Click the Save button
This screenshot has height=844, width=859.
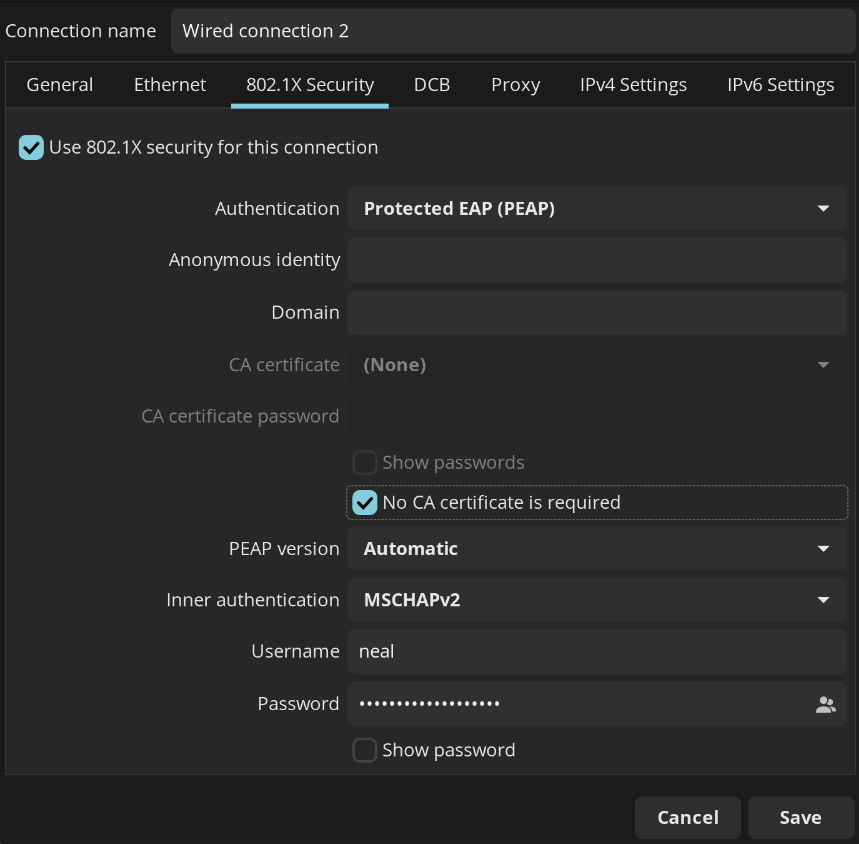[x=800, y=817]
